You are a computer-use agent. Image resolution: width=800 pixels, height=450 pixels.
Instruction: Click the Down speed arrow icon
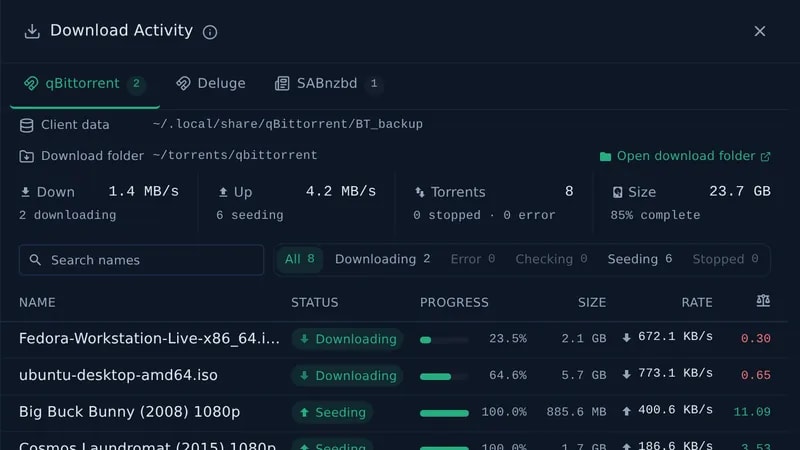tap(25, 192)
